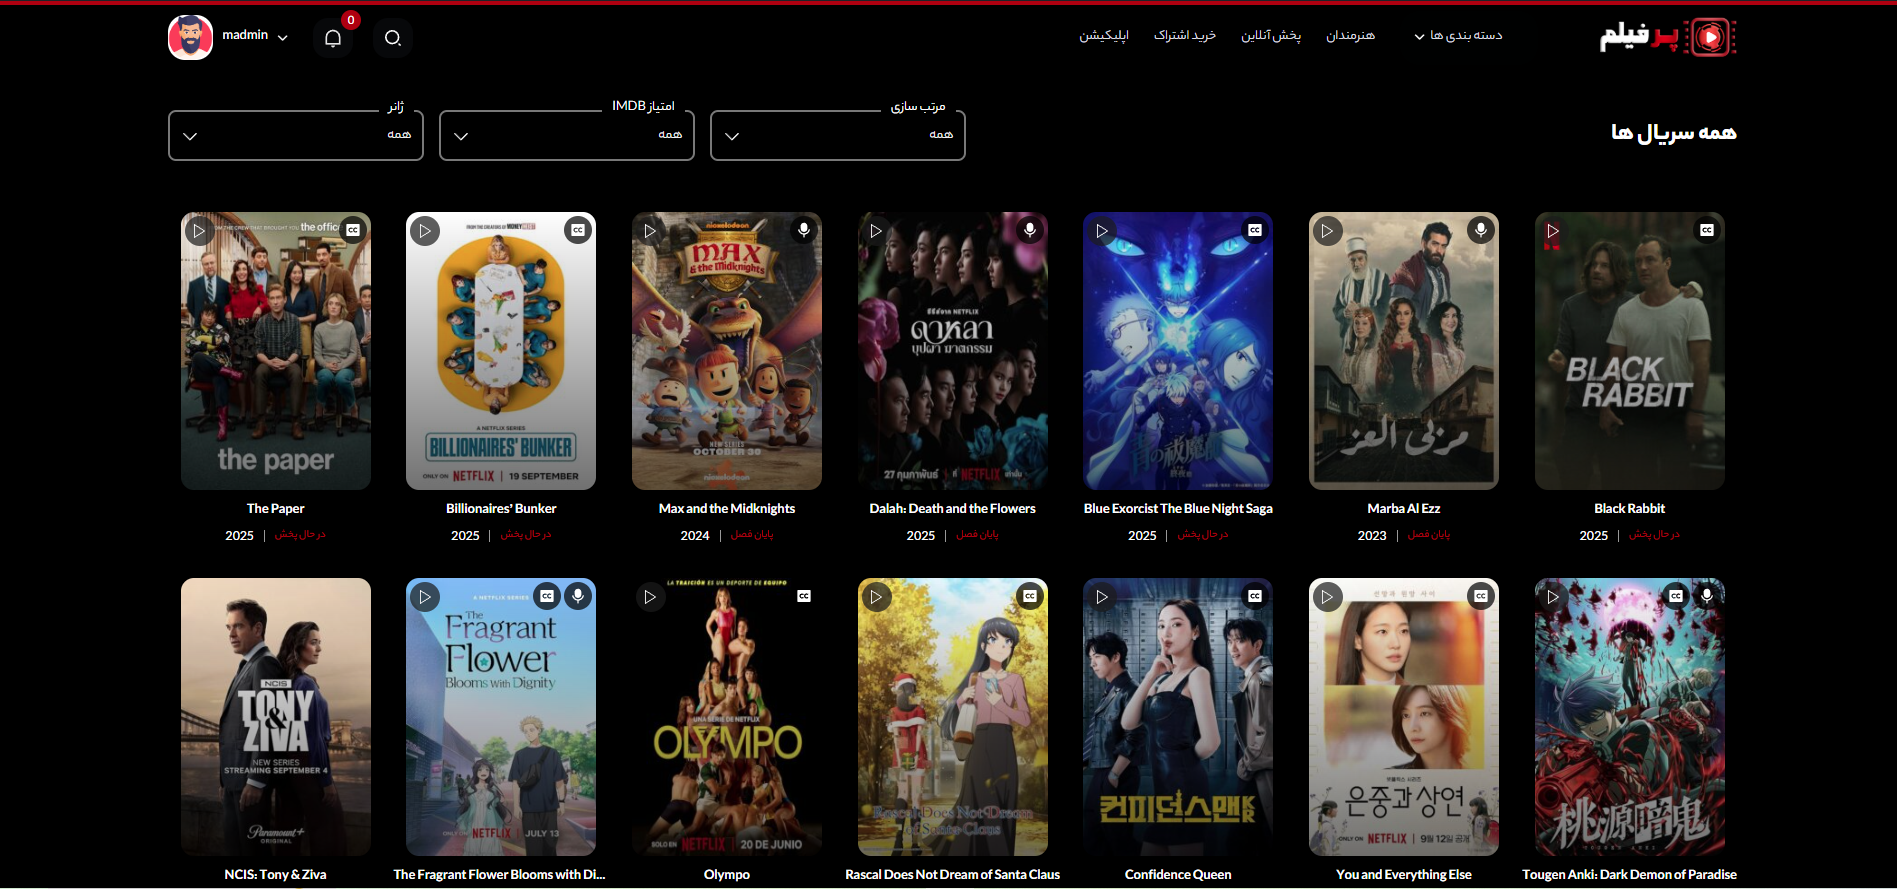Expand the دسته بندی ها categories menu

point(1458,36)
